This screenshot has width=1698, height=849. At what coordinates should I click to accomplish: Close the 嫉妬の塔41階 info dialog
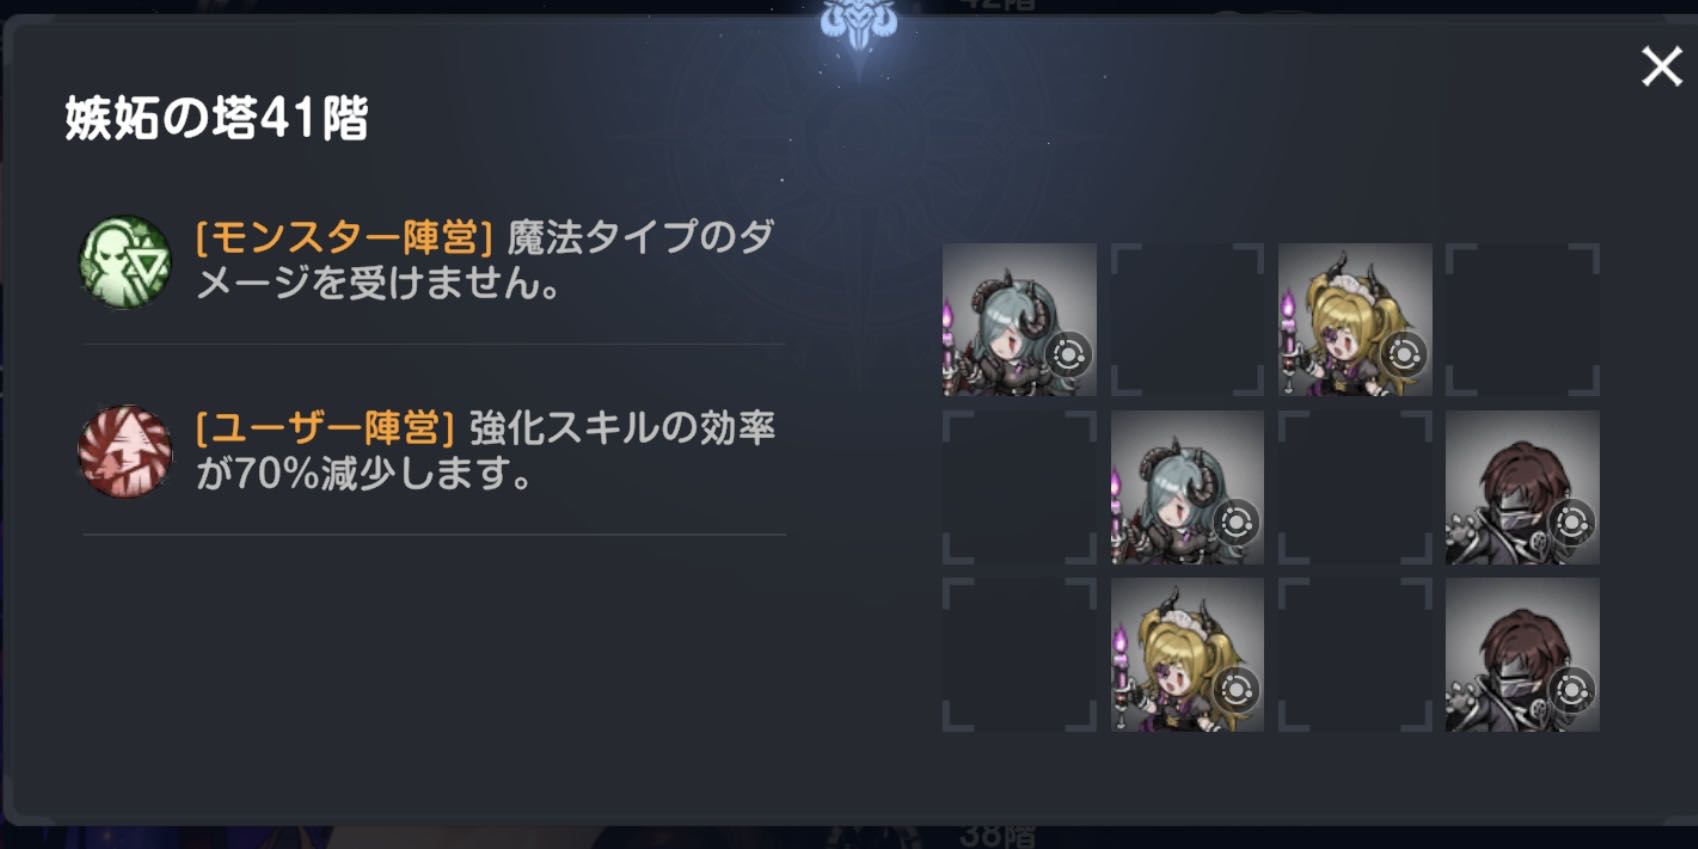[1661, 67]
